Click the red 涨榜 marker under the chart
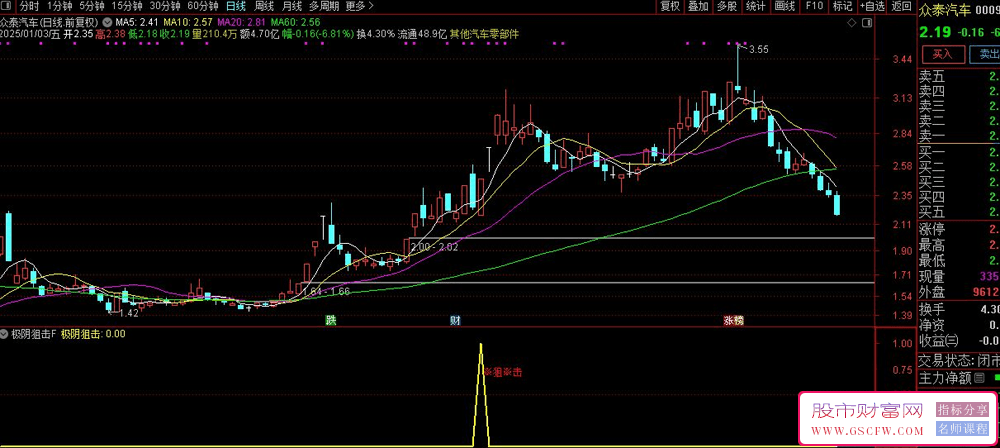The image size is (1000, 448). (x=733, y=320)
